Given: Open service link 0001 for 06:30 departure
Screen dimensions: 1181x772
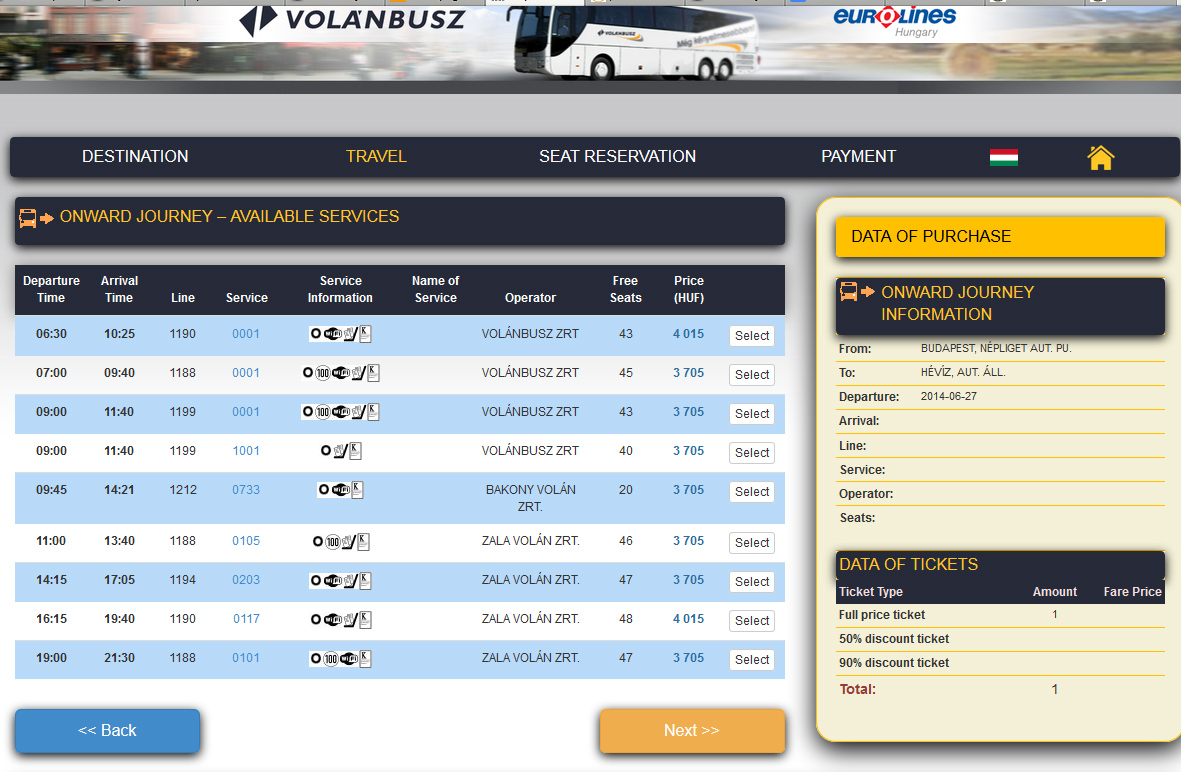Looking at the screenshot, I should click(246, 334).
